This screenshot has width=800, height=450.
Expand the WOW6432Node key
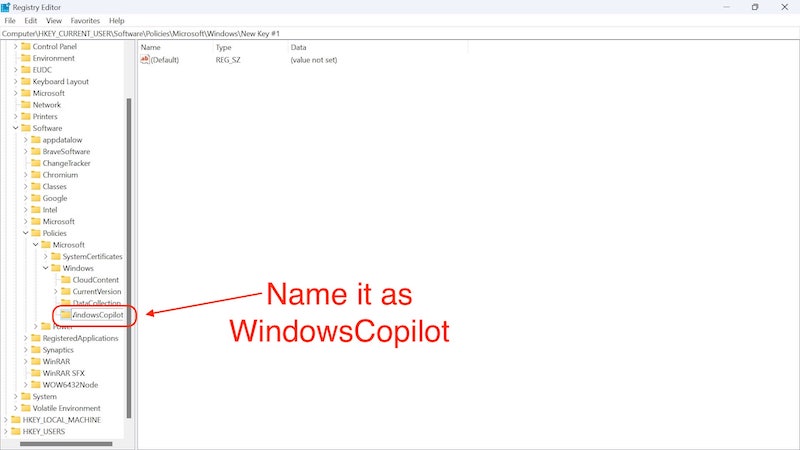point(26,385)
